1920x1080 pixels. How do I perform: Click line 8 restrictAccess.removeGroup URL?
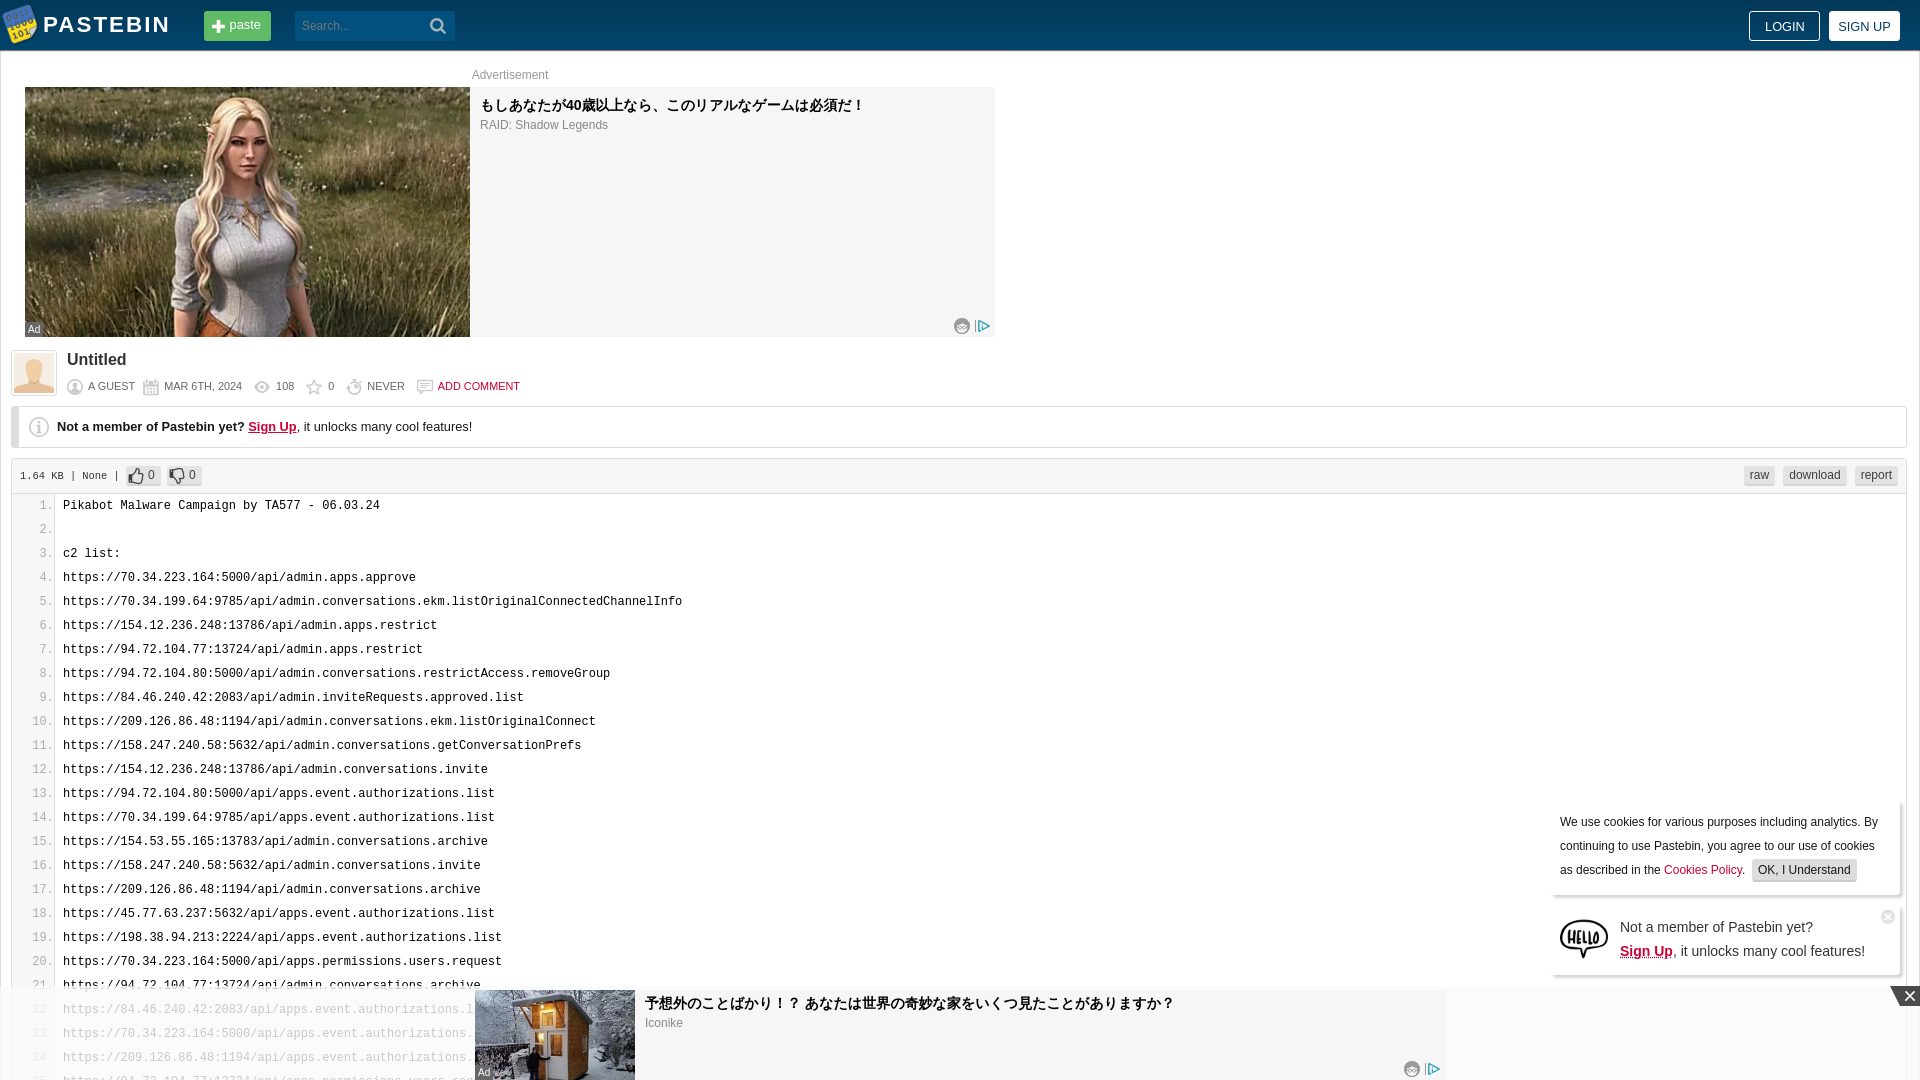(x=336, y=674)
